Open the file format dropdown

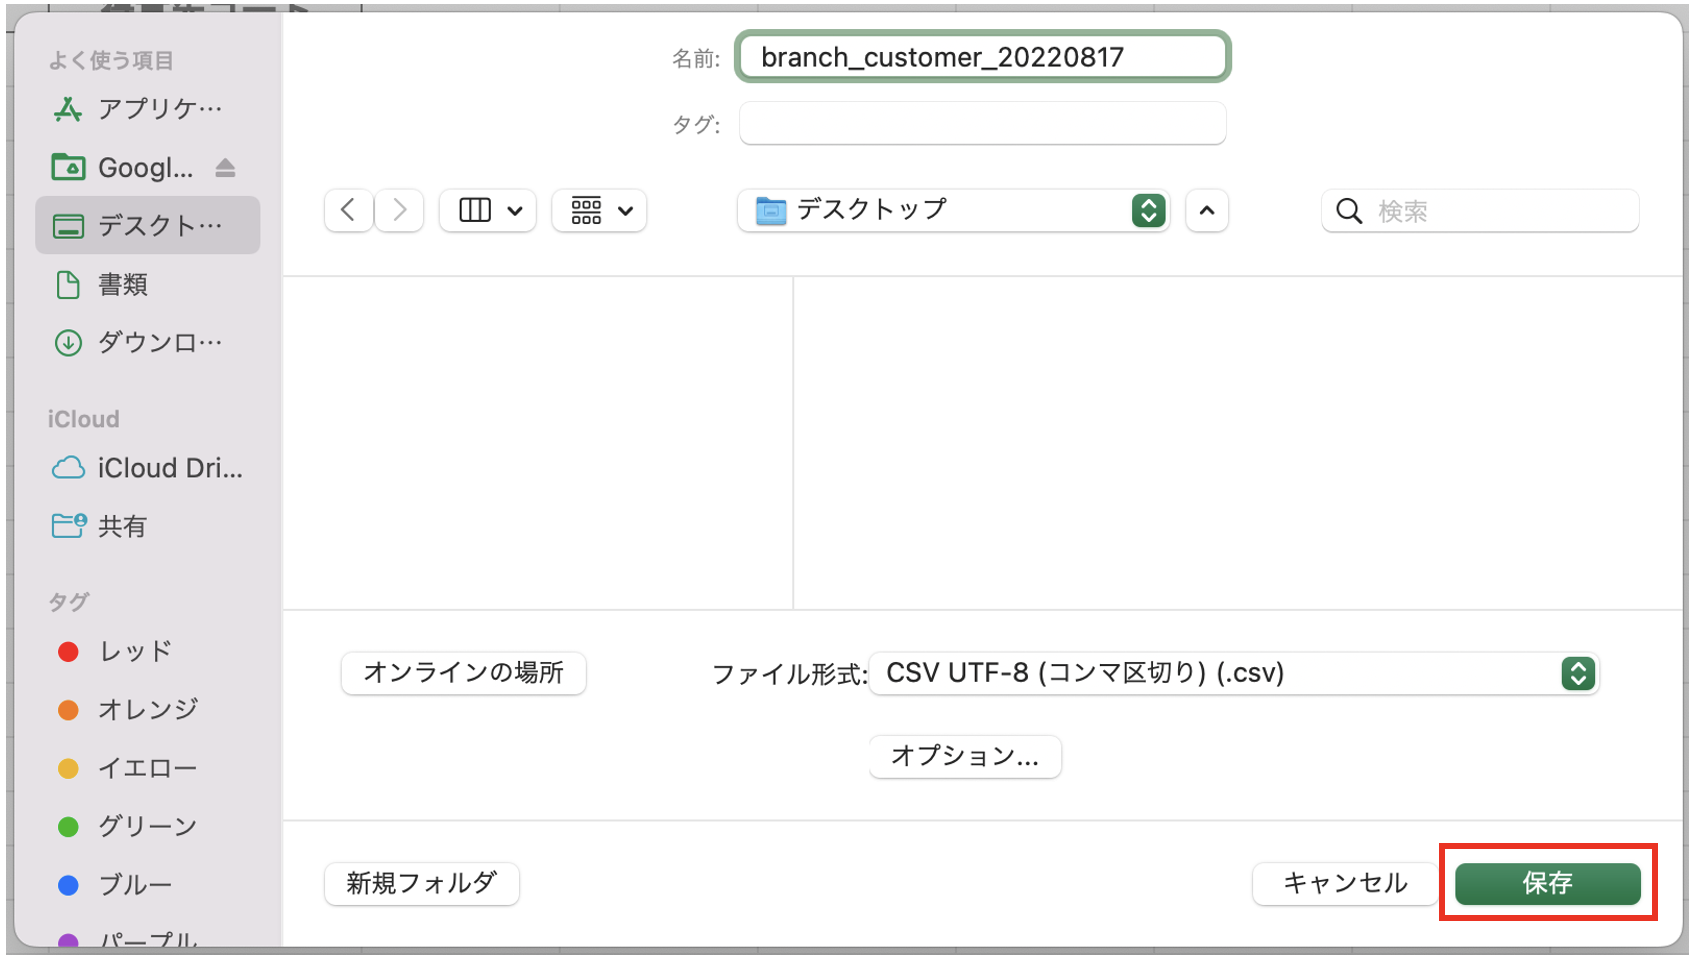click(1234, 673)
